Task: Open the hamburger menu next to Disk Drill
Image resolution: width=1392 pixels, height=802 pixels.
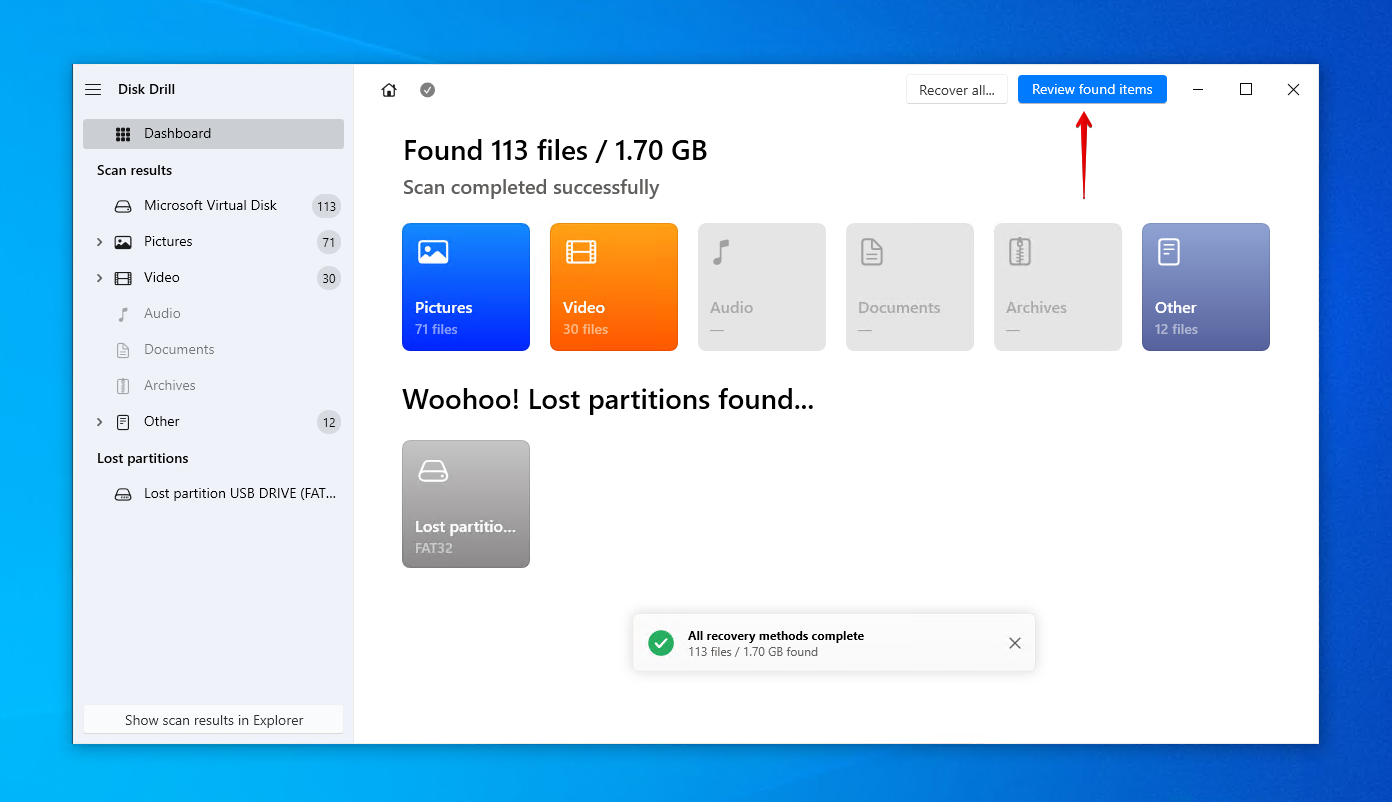Action: [x=93, y=89]
